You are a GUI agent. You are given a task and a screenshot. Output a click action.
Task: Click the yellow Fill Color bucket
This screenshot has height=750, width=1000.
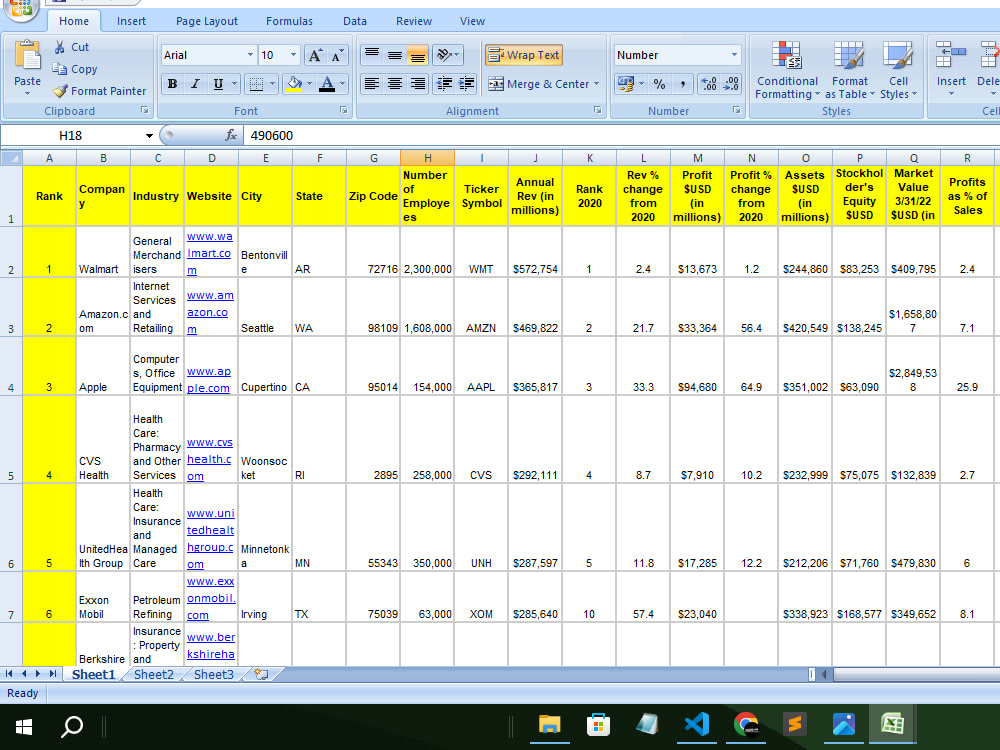coord(293,84)
